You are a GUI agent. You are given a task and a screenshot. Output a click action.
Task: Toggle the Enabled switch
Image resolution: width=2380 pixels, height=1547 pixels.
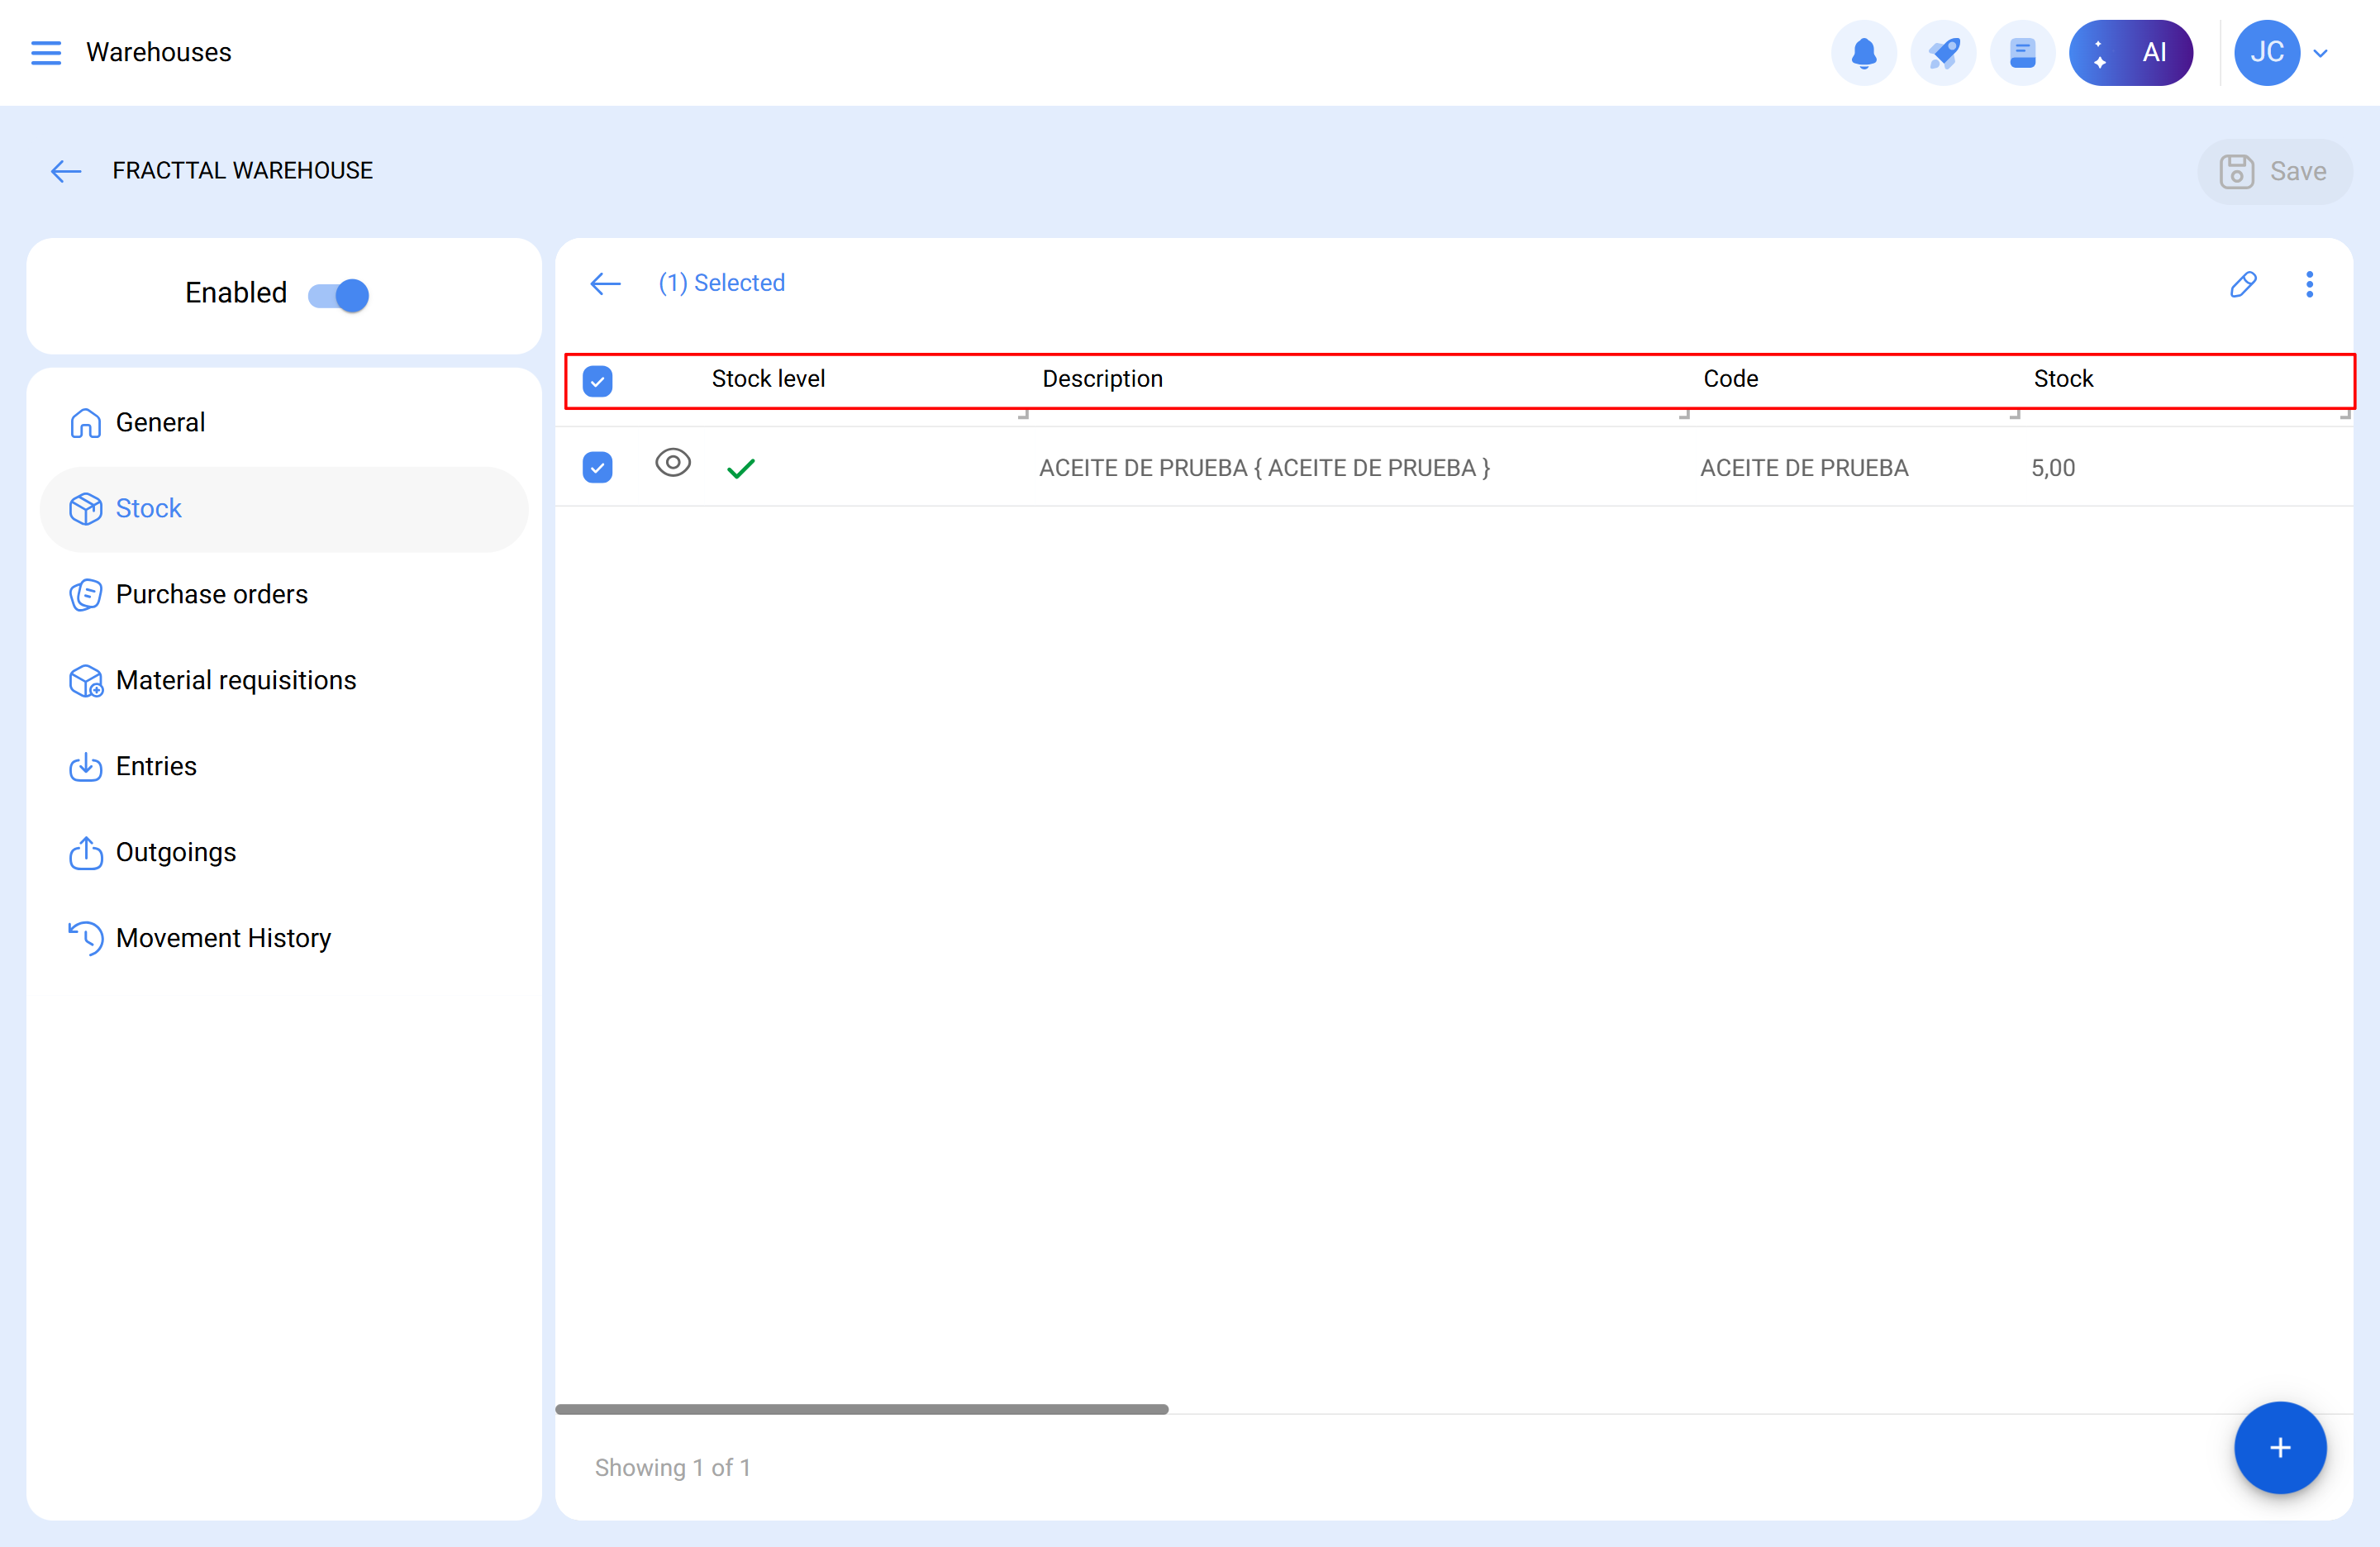[339, 295]
